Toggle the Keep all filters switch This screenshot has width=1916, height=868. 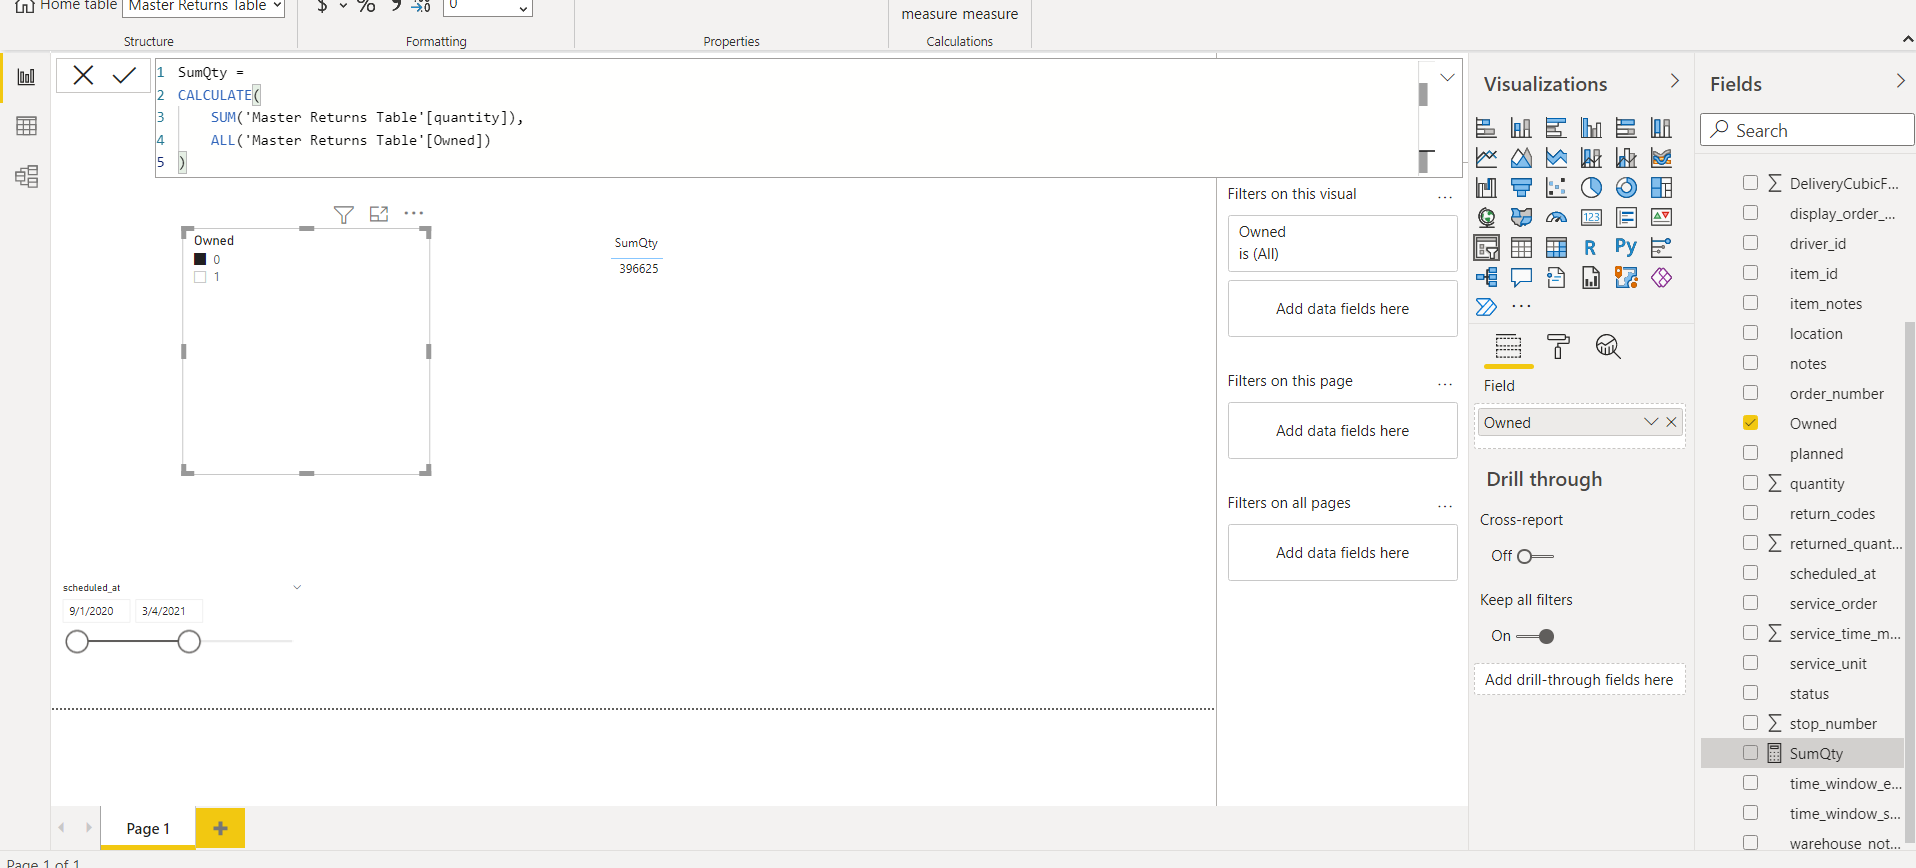tap(1535, 636)
